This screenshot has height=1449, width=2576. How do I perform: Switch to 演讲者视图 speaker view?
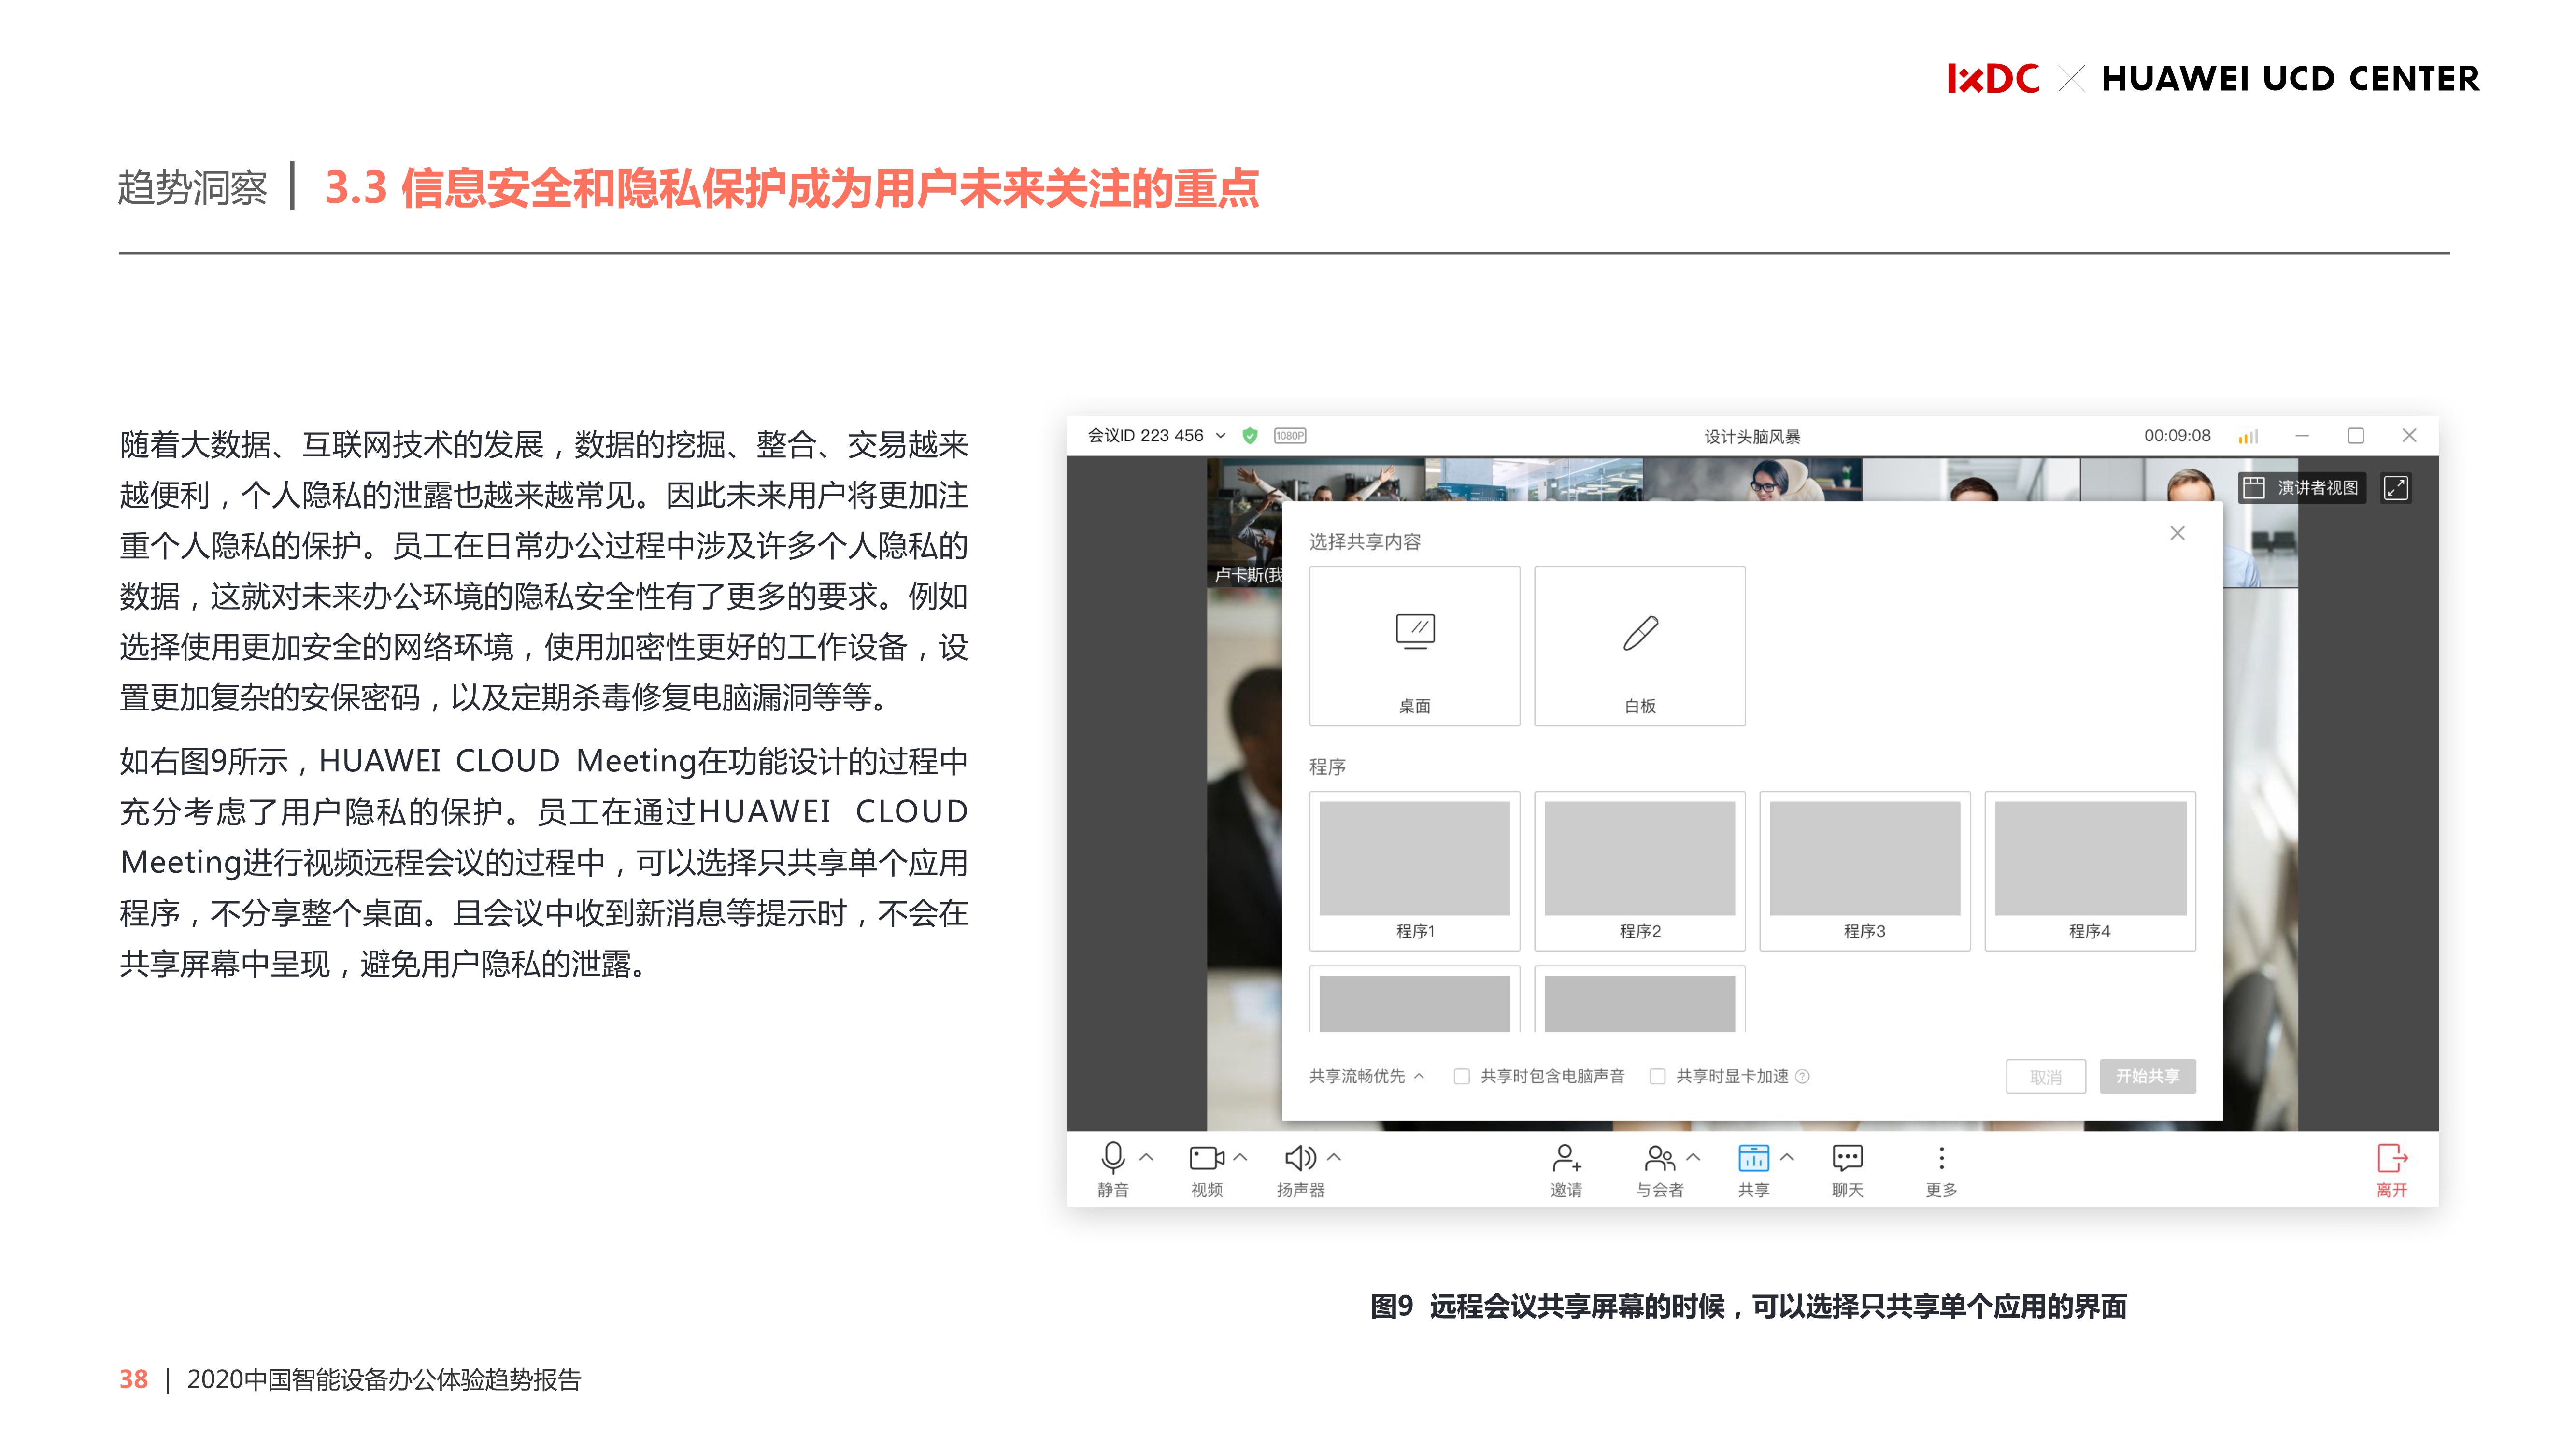(2302, 488)
